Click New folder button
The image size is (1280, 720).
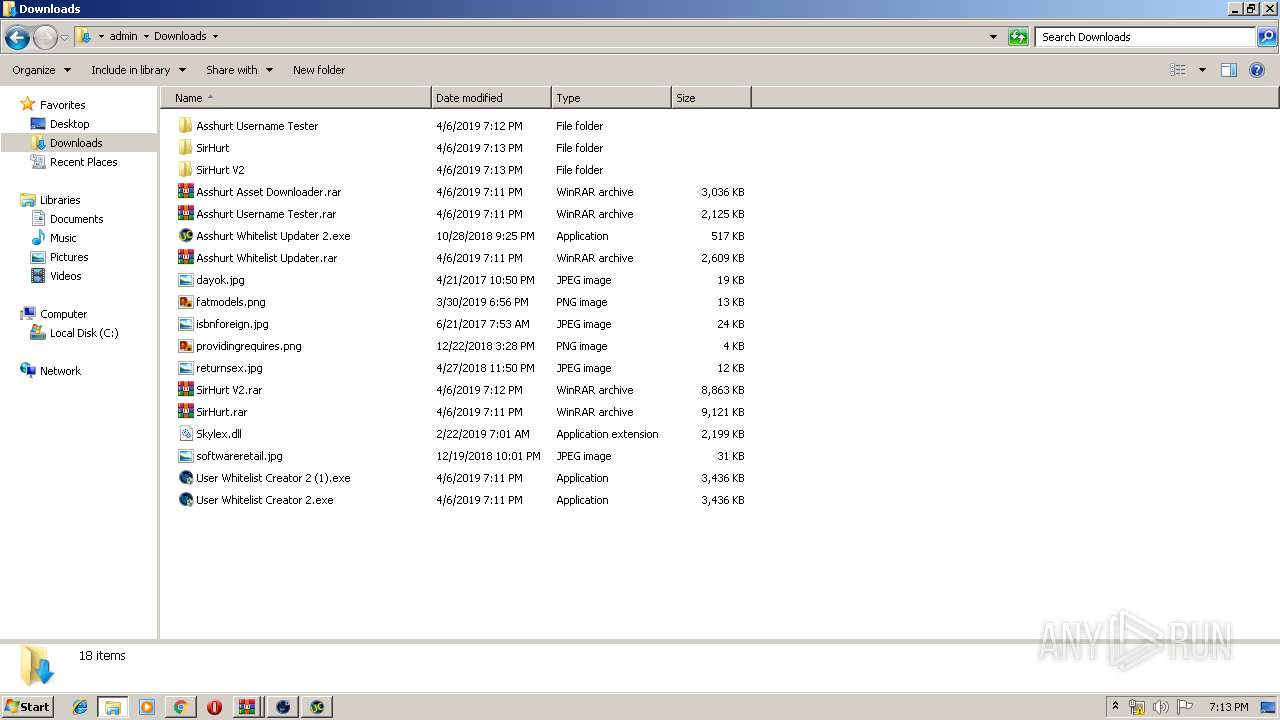coord(319,70)
